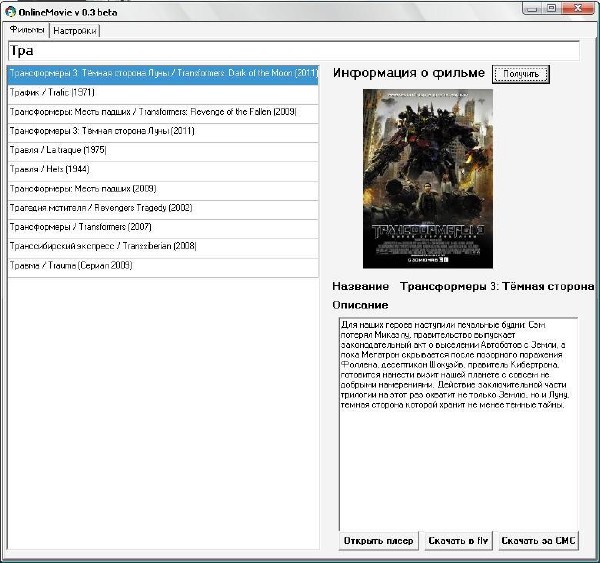The width and height of the screenshot is (600, 563).
Task: Switch to the Фильмы tab
Action: (x=27, y=30)
